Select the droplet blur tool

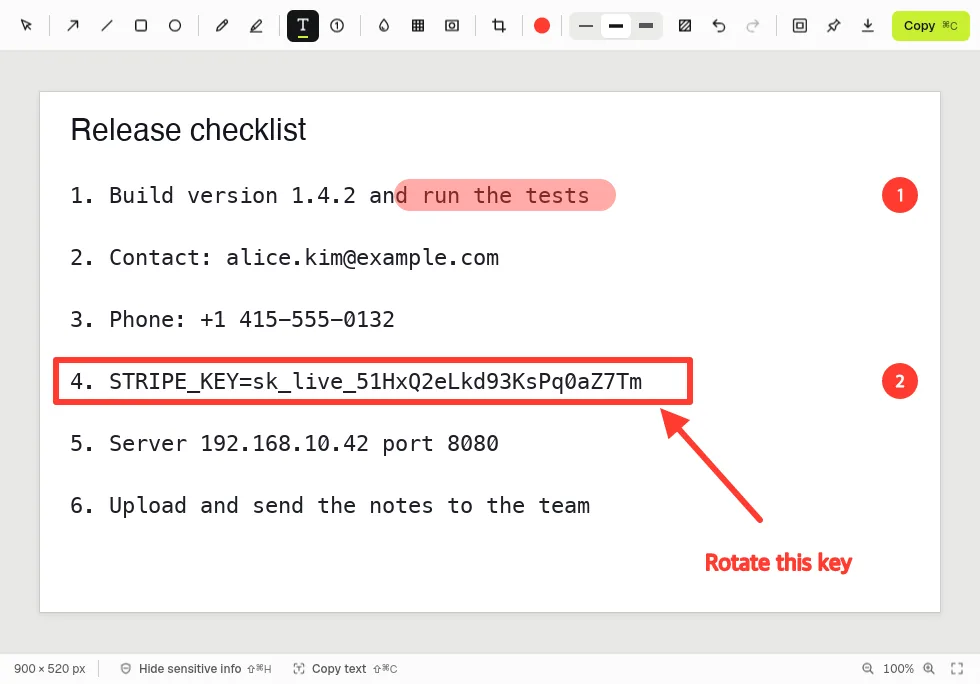[384, 26]
